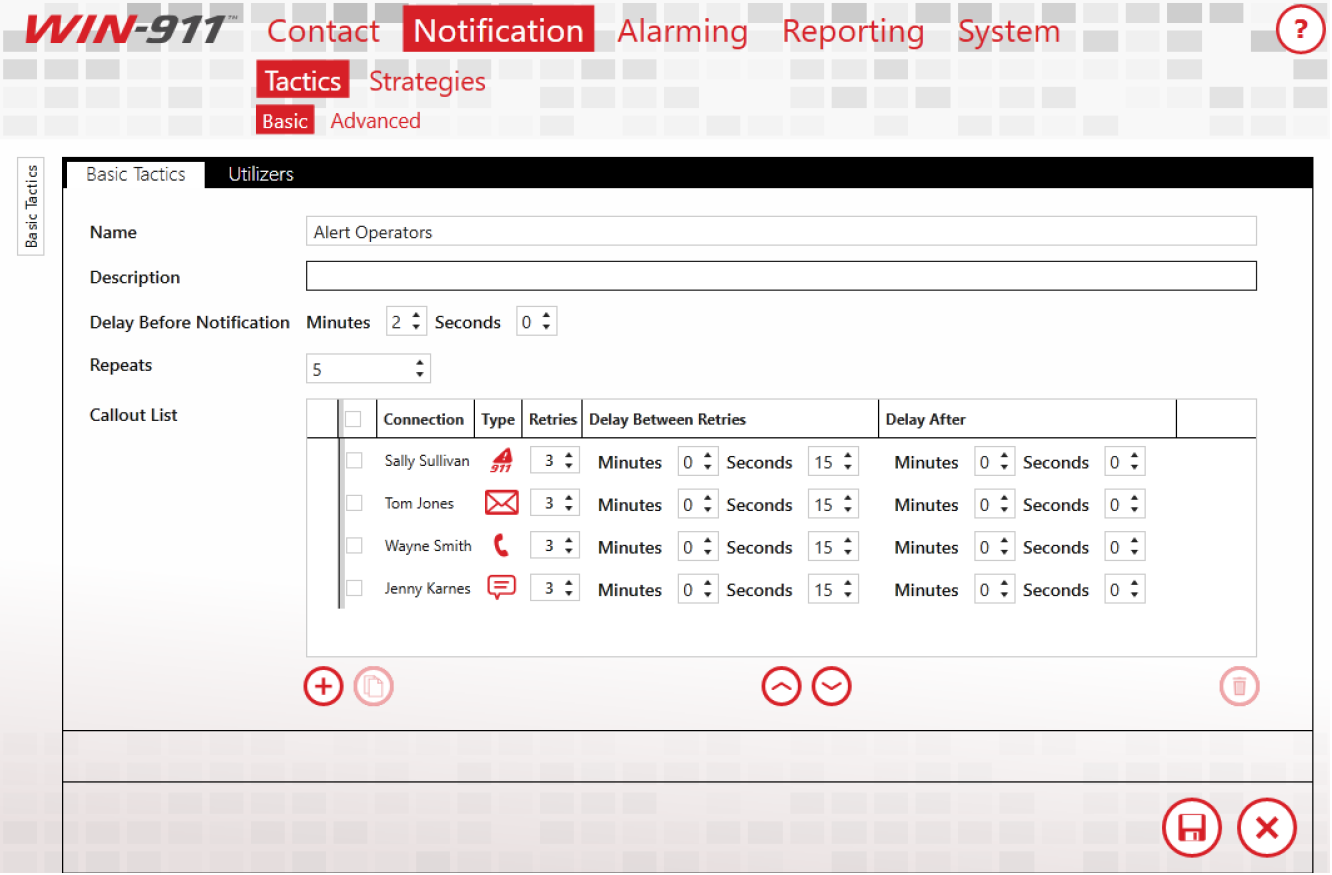Cancel changes with the X icon
The image size is (1332, 875).
tap(1266, 828)
